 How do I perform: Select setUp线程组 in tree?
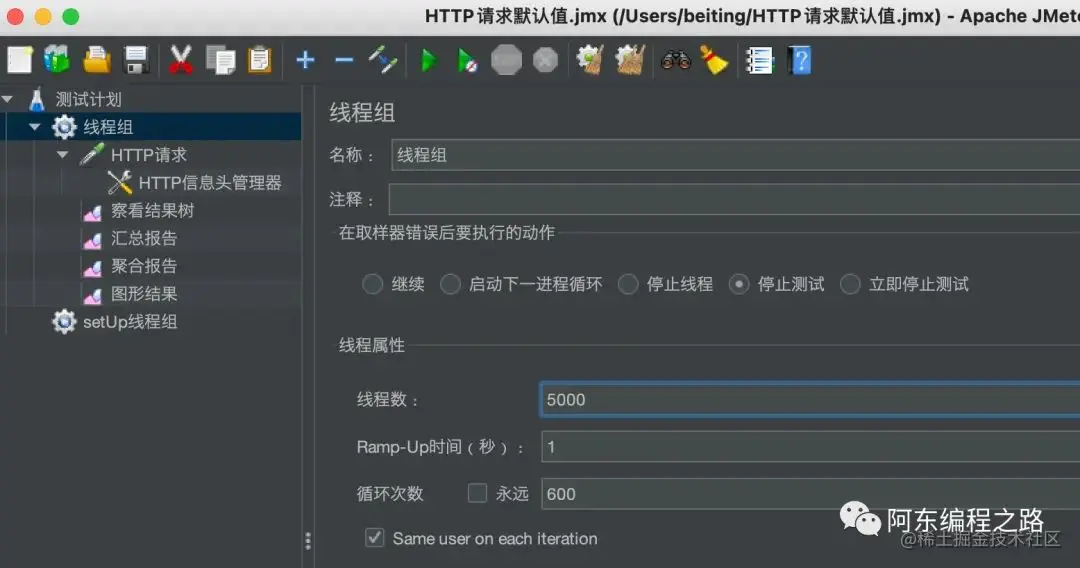coord(130,322)
